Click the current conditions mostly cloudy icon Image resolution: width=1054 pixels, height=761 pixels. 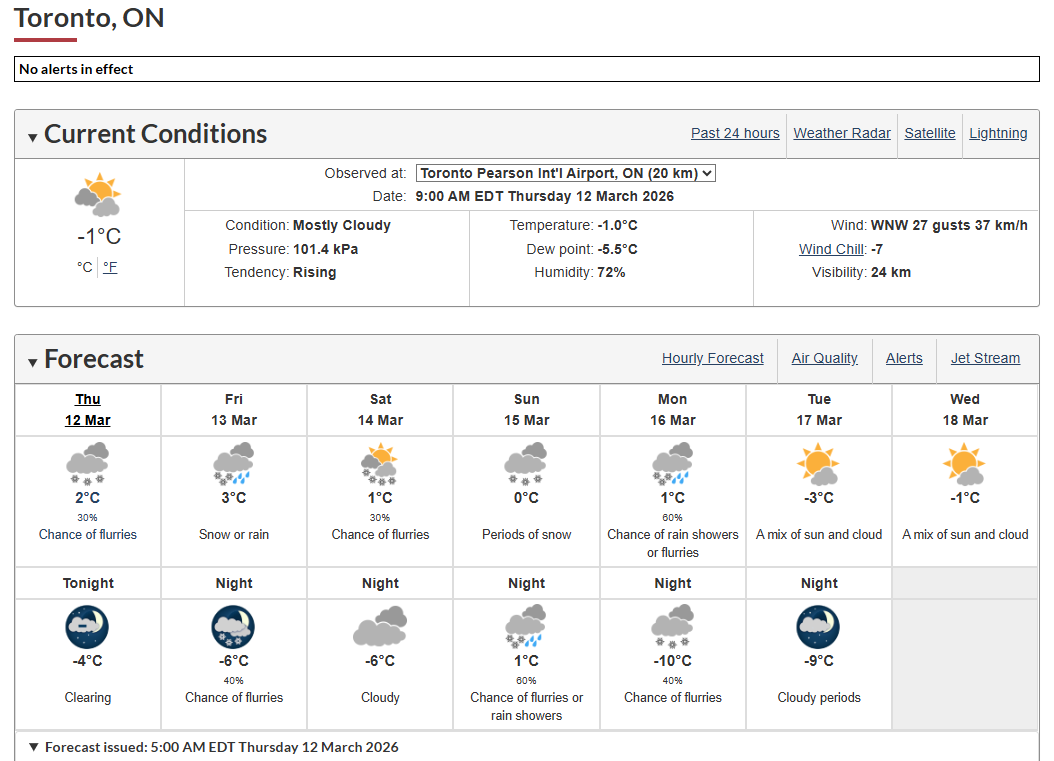(99, 196)
